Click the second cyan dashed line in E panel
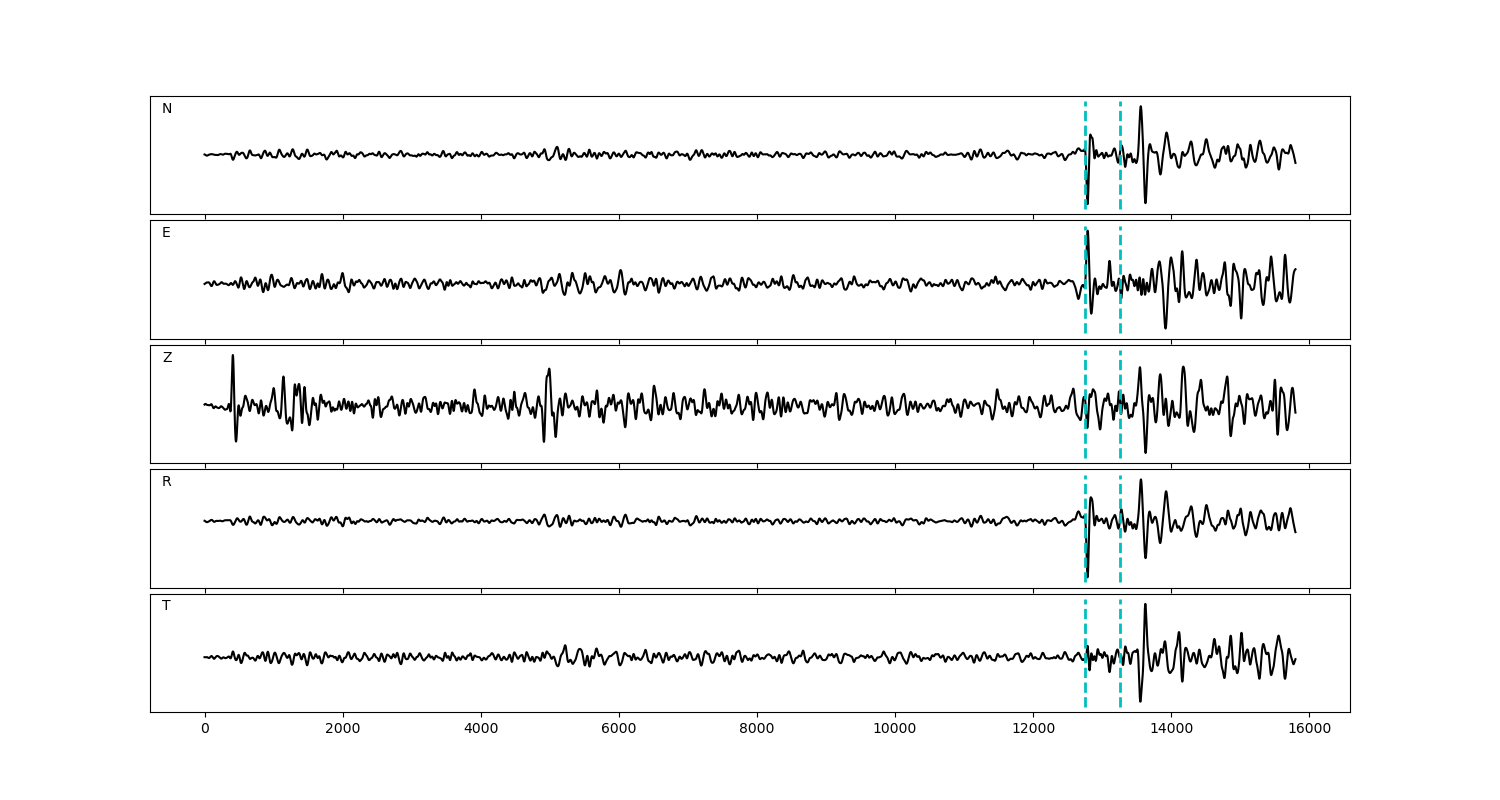This screenshot has height=800, width=1500. click(x=1120, y=250)
